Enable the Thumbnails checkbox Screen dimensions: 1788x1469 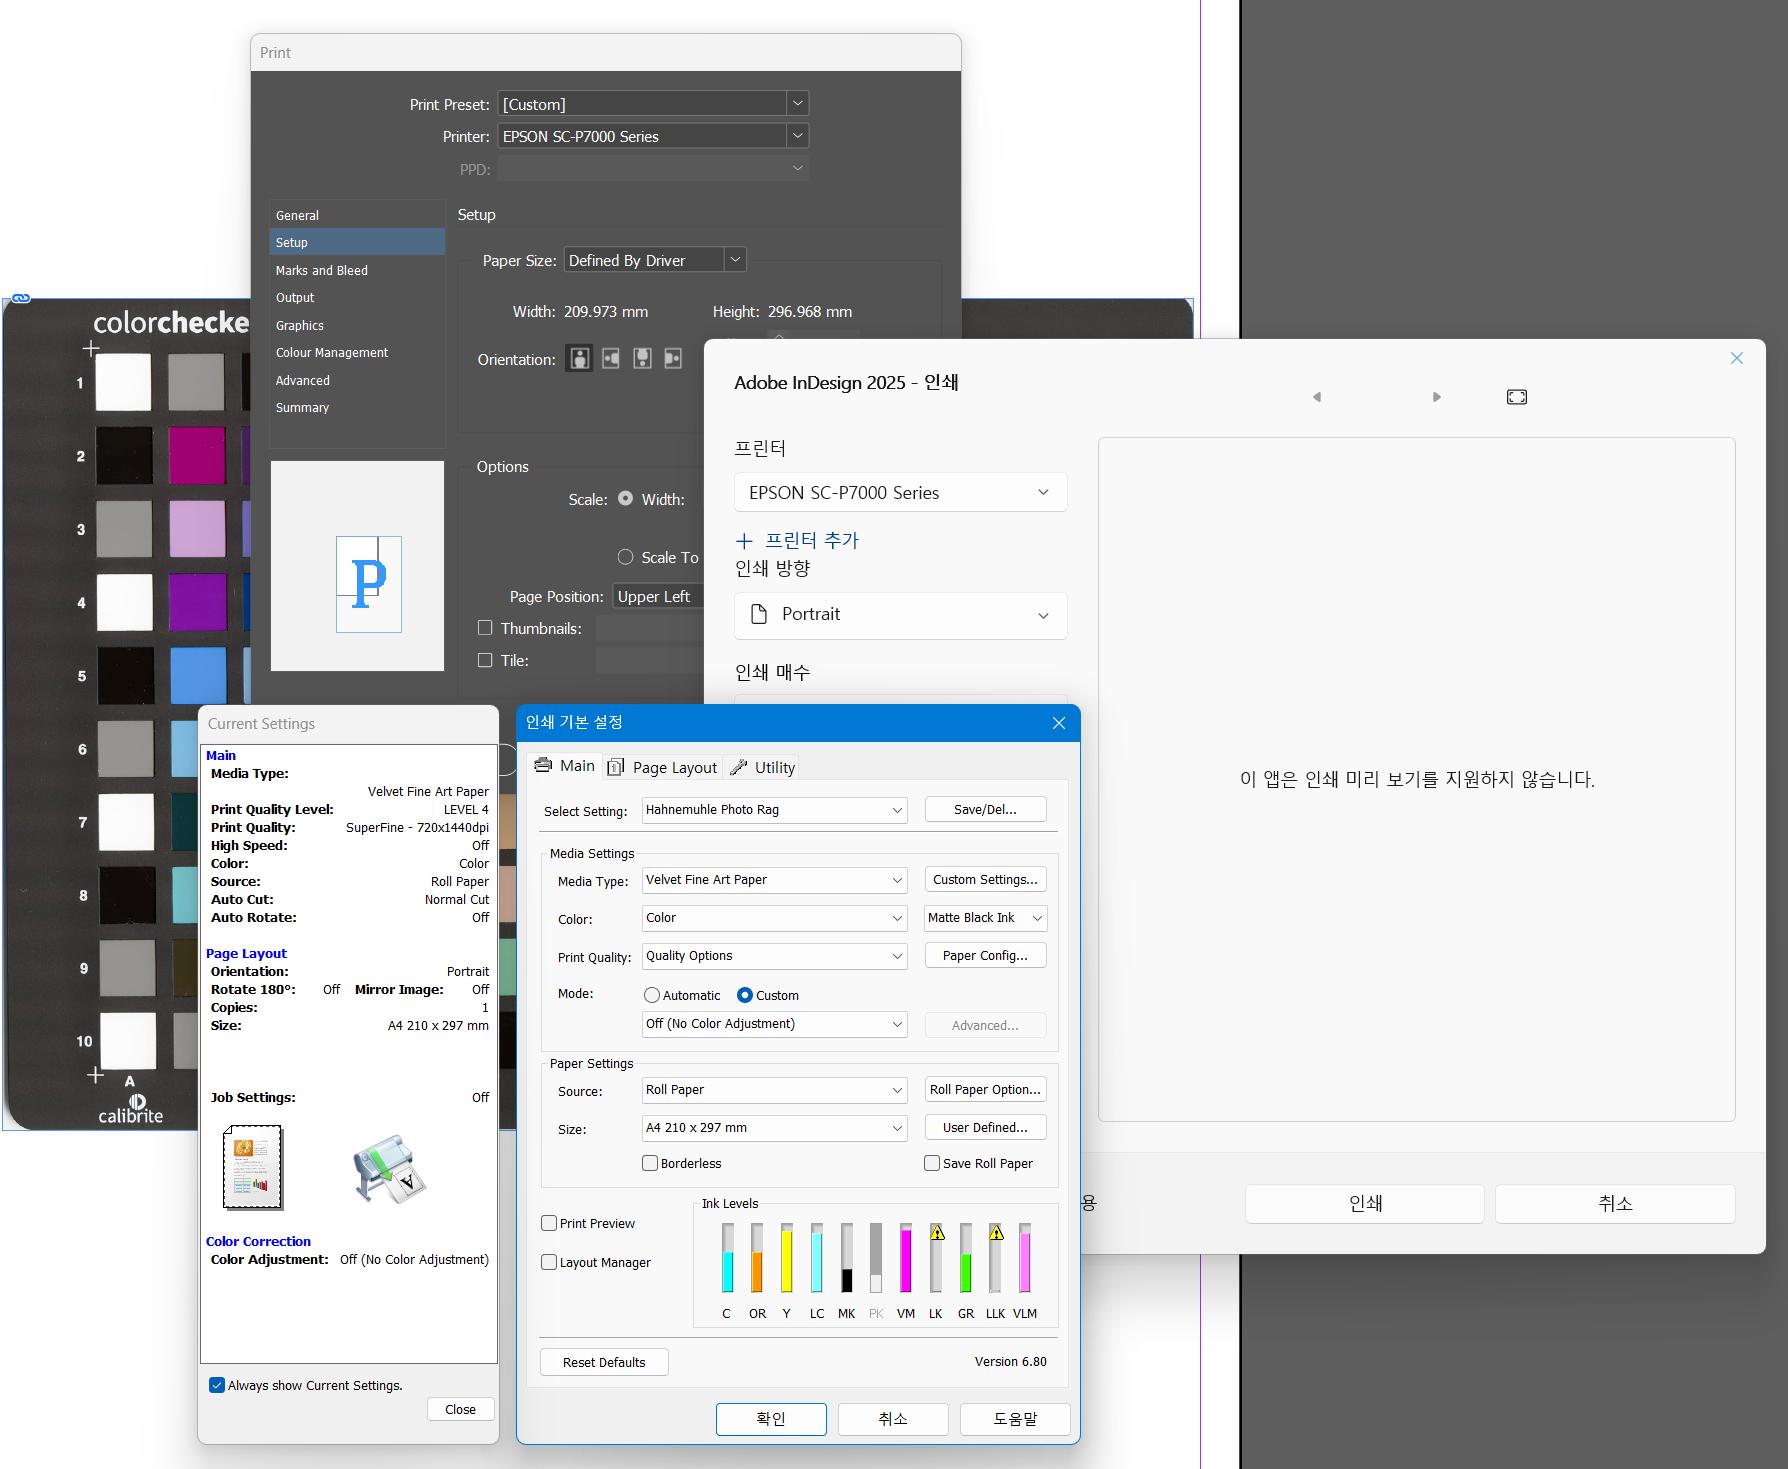coord(485,628)
